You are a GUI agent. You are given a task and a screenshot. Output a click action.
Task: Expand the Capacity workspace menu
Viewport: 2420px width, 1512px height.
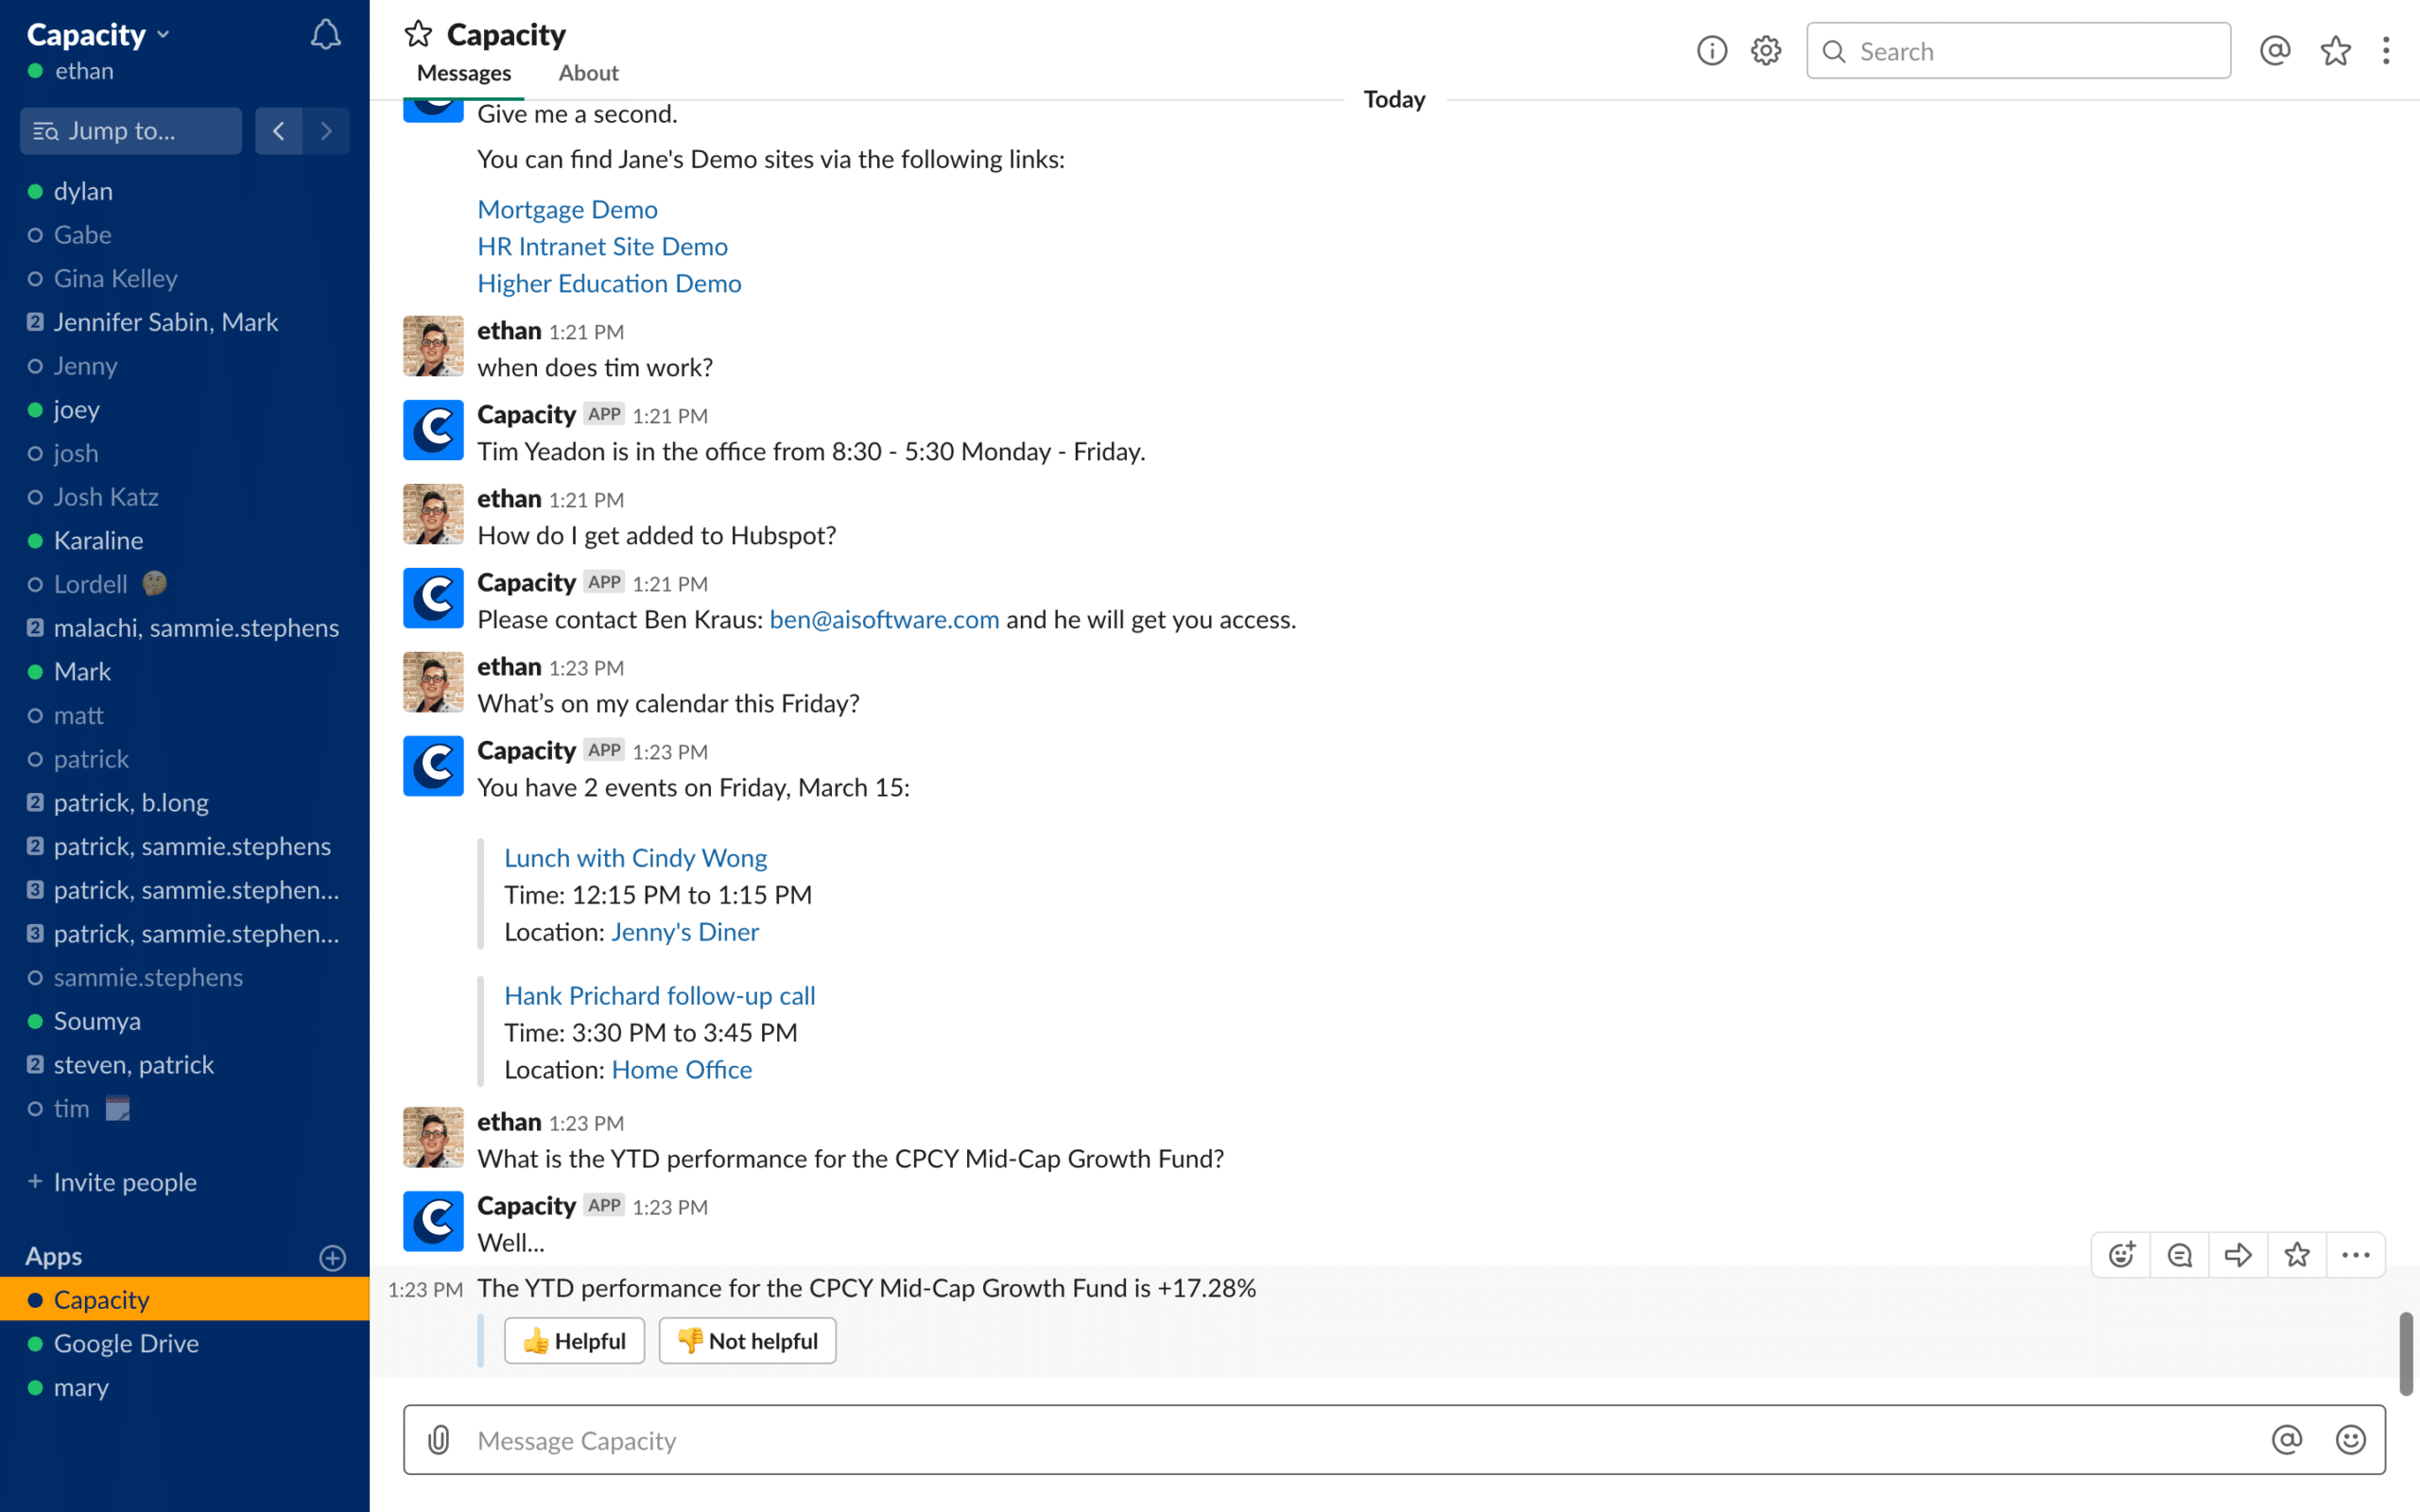point(97,35)
